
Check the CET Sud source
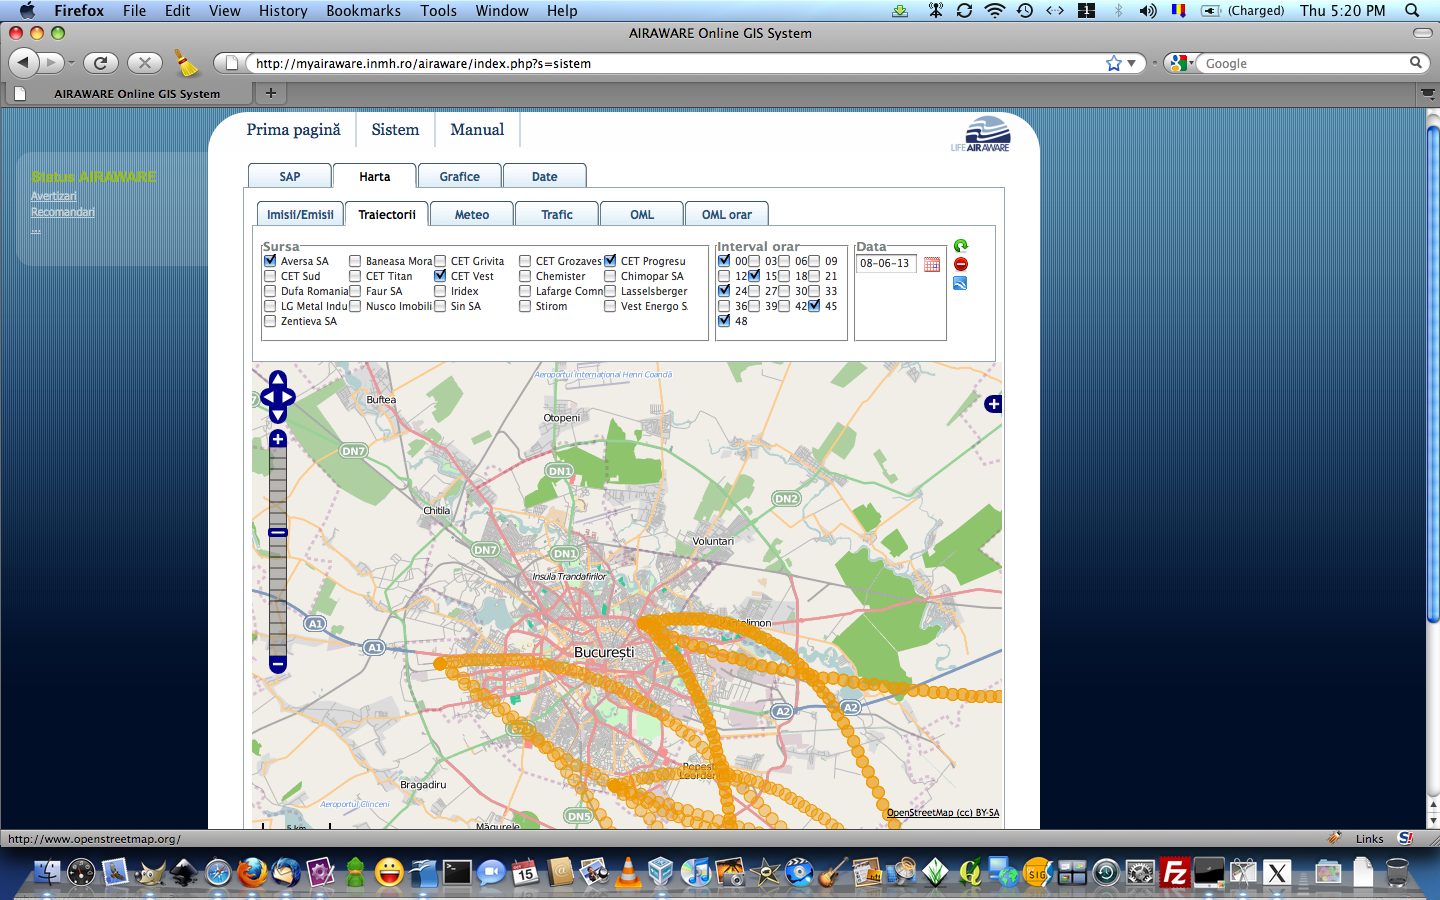(x=270, y=276)
